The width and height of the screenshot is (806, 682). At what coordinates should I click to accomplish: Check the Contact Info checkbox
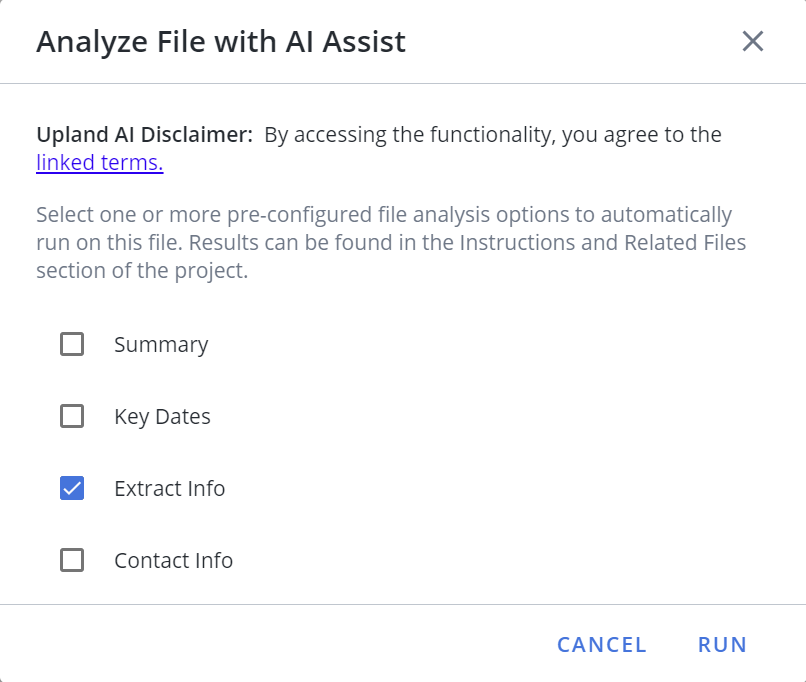coord(72,560)
